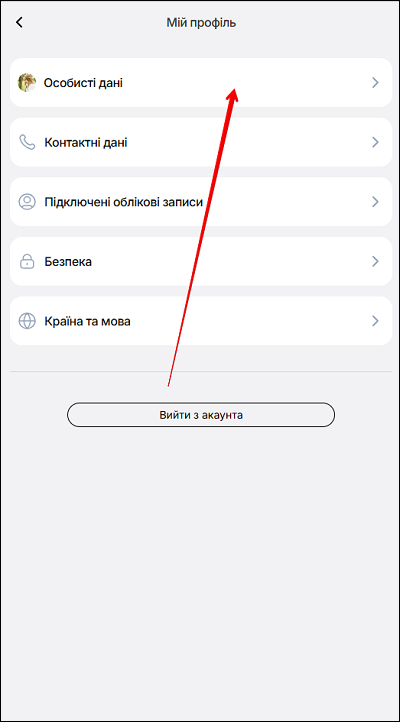
Task: Click the phone icon for Контактні дані
Action: 27,142
